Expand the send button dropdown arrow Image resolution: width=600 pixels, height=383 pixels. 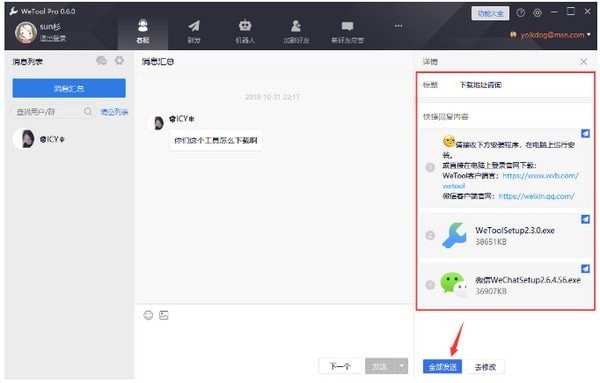[401, 366]
